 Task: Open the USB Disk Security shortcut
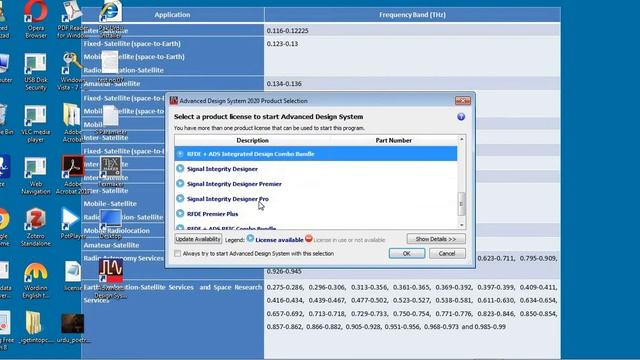pyautogui.click(x=36, y=72)
